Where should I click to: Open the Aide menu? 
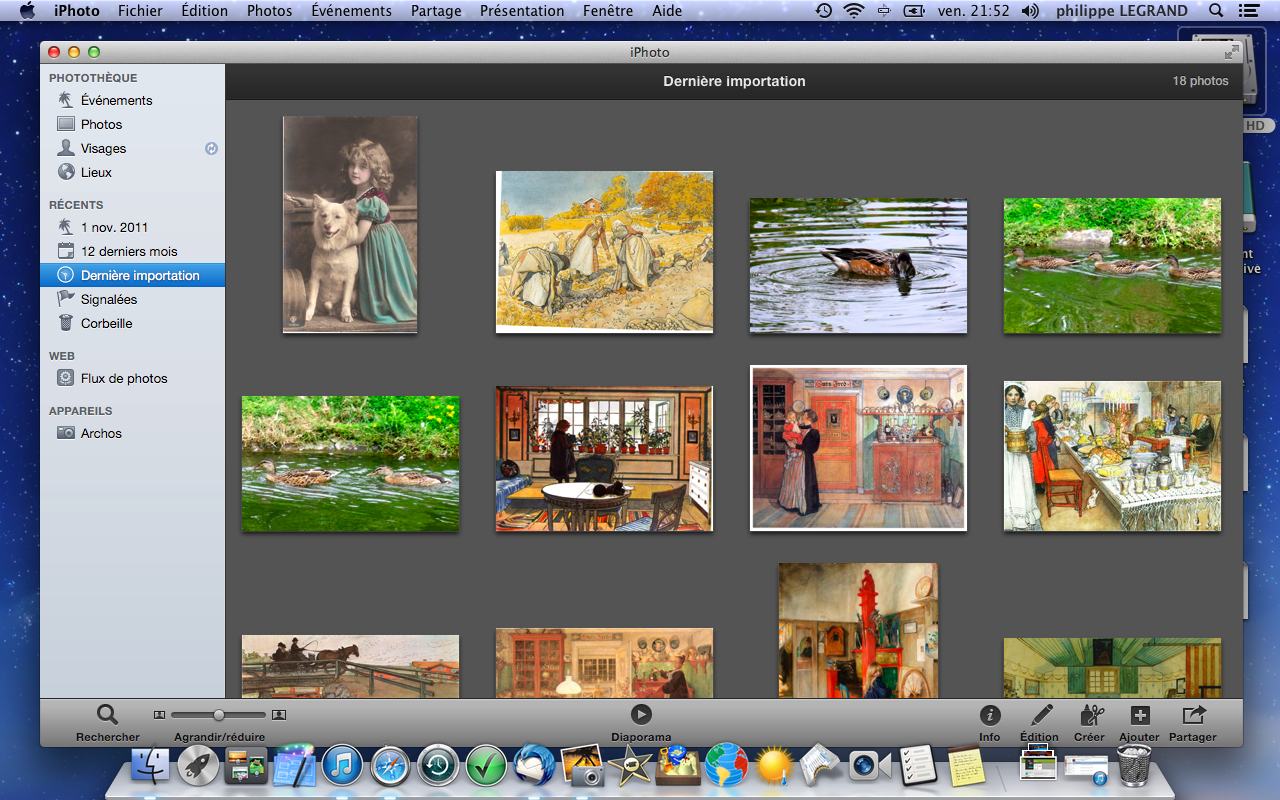(667, 11)
